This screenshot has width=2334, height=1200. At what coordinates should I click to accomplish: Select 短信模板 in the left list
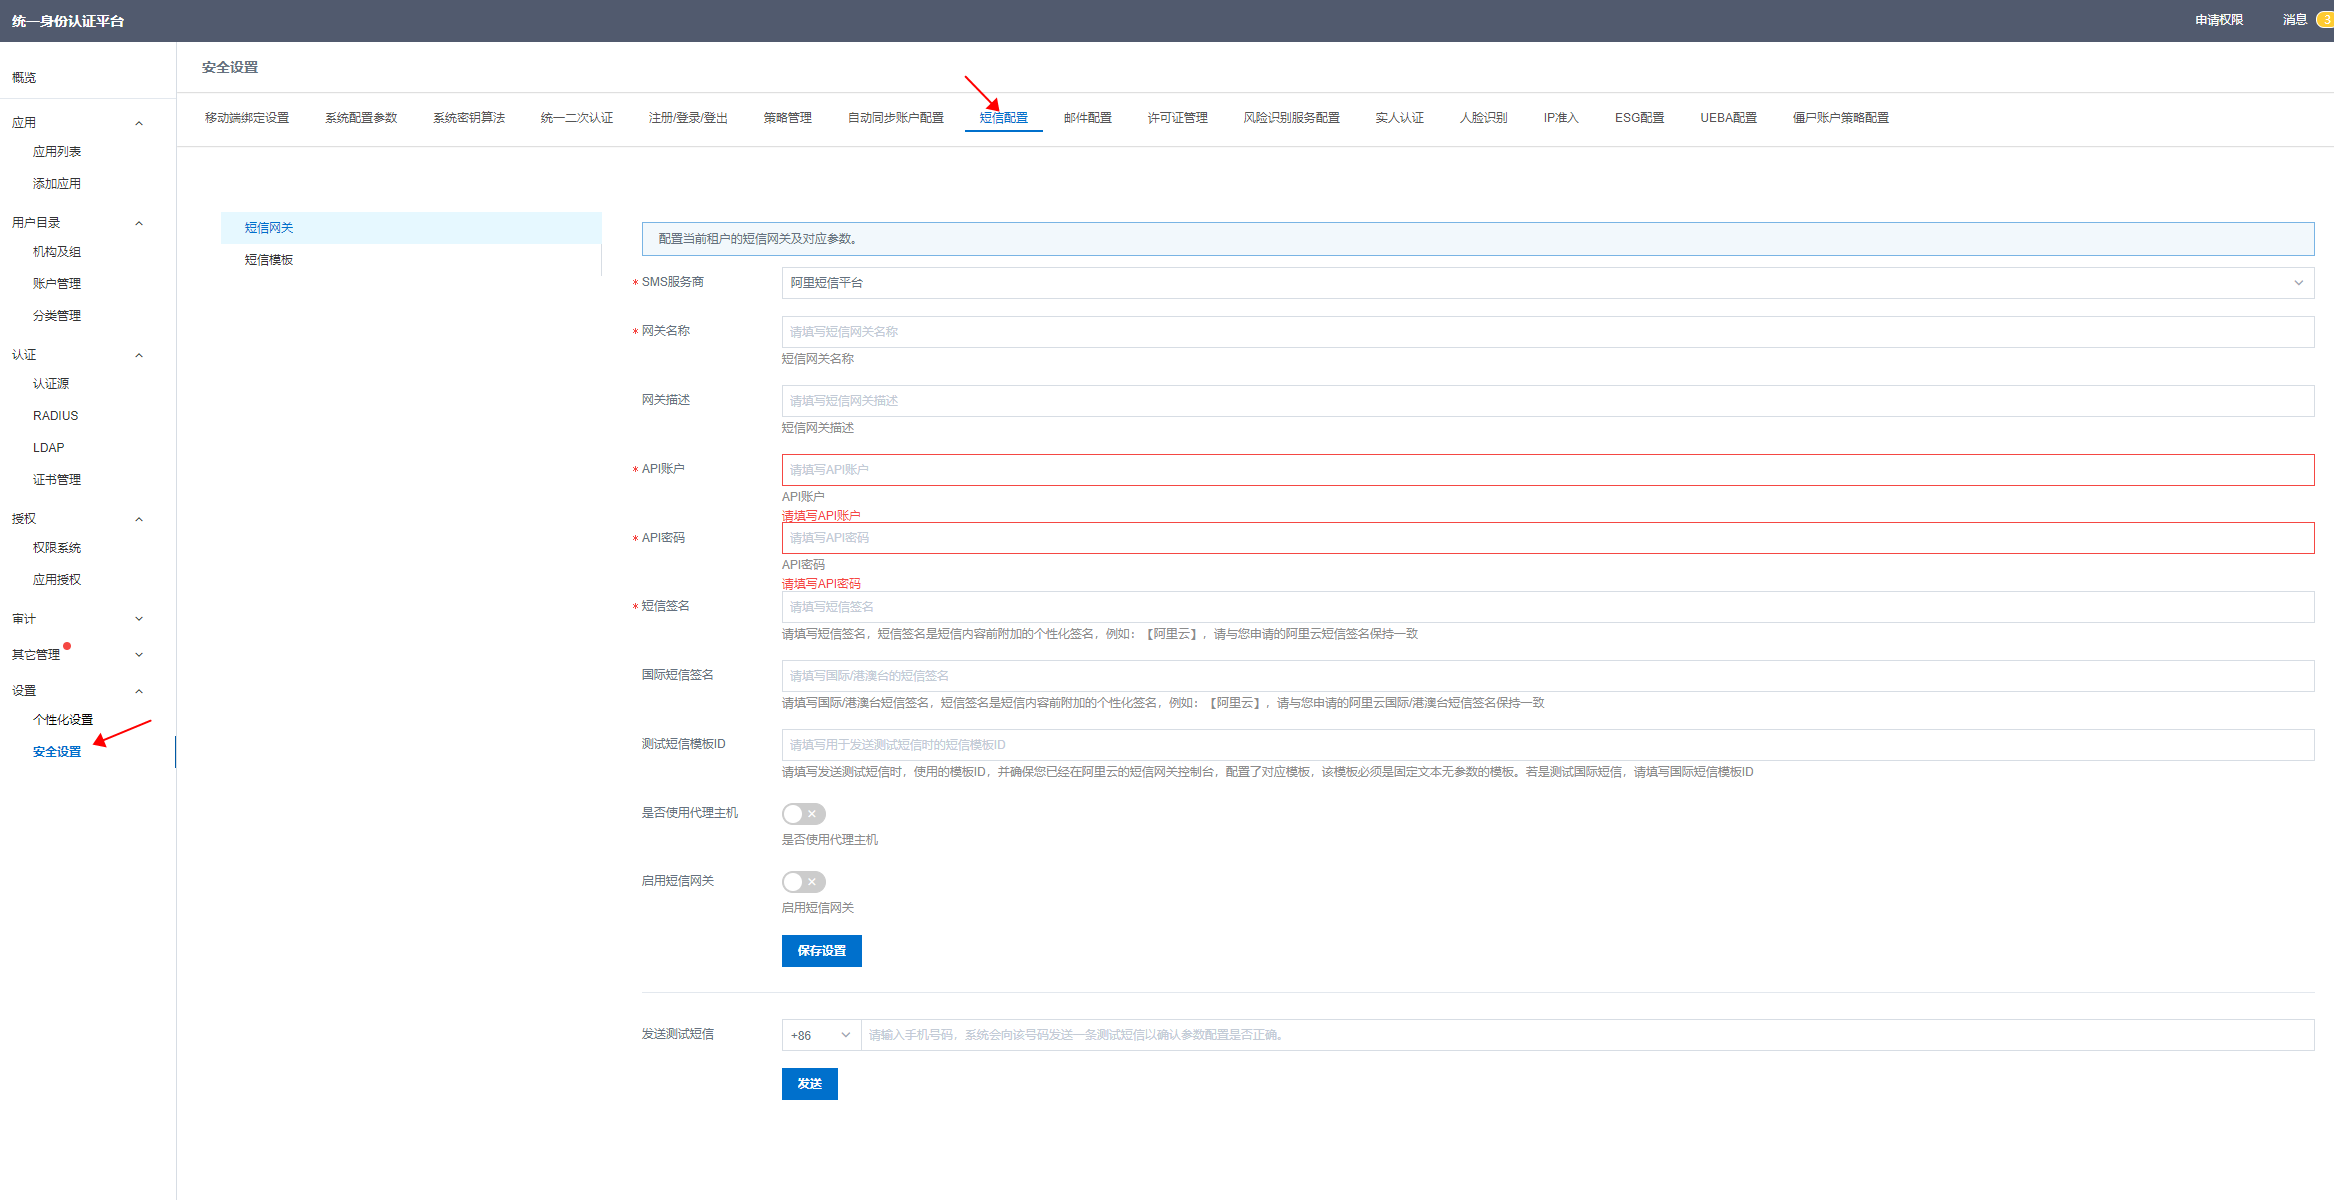[269, 260]
